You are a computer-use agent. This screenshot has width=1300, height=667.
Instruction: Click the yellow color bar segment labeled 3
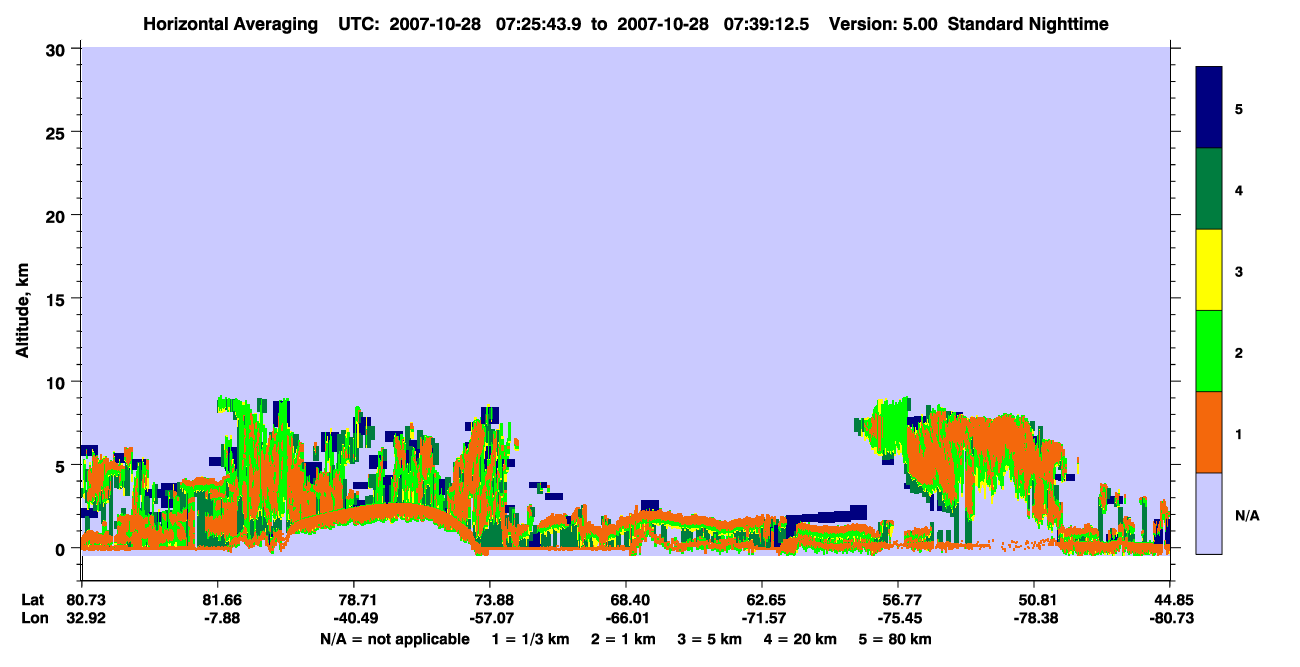pyautogui.click(x=1209, y=270)
